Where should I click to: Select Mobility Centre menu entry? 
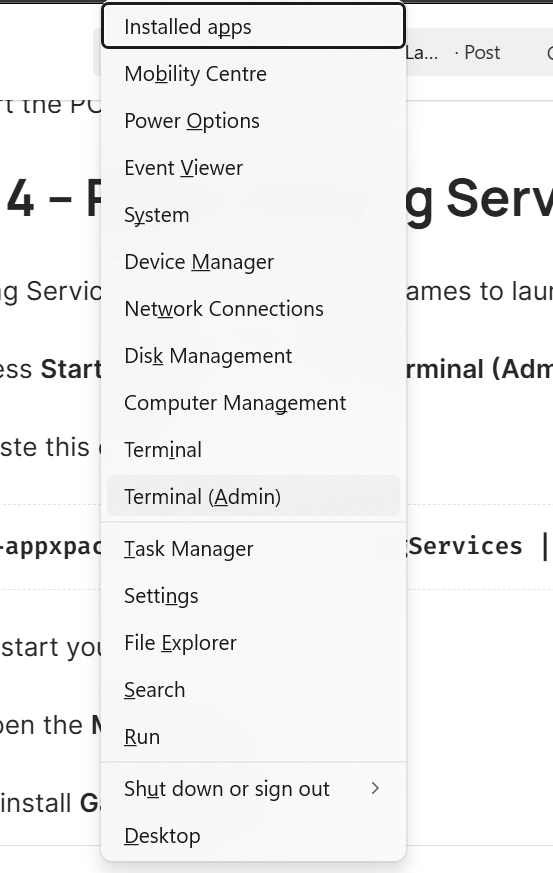pos(253,73)
